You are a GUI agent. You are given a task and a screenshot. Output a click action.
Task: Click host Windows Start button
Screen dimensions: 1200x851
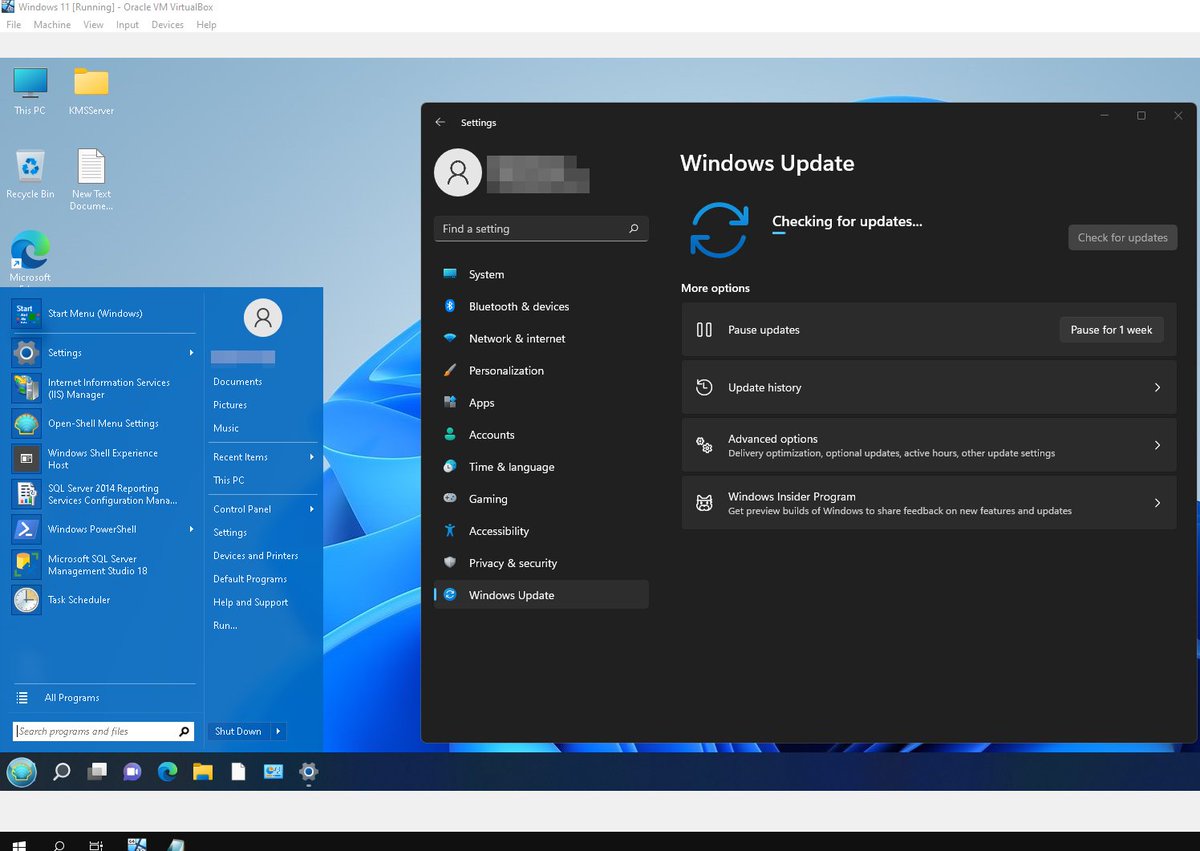pyautogui.click(x=21, y=845)
